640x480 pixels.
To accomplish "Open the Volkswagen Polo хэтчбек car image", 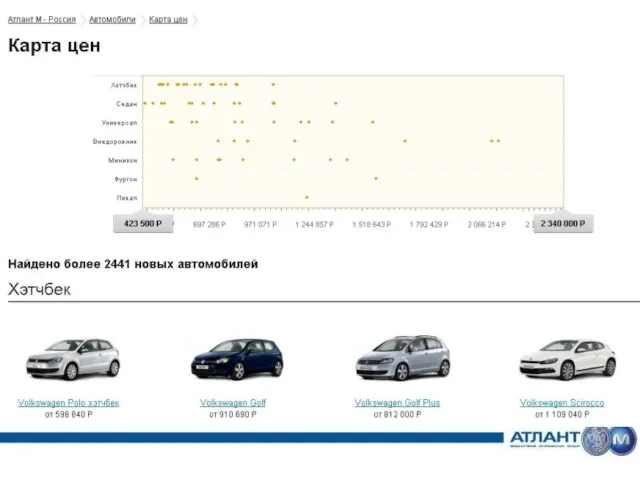I will (71, 359).
